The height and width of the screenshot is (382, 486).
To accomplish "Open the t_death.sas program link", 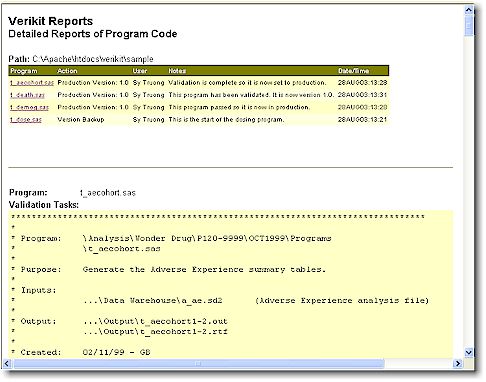I will click(27, 95).
